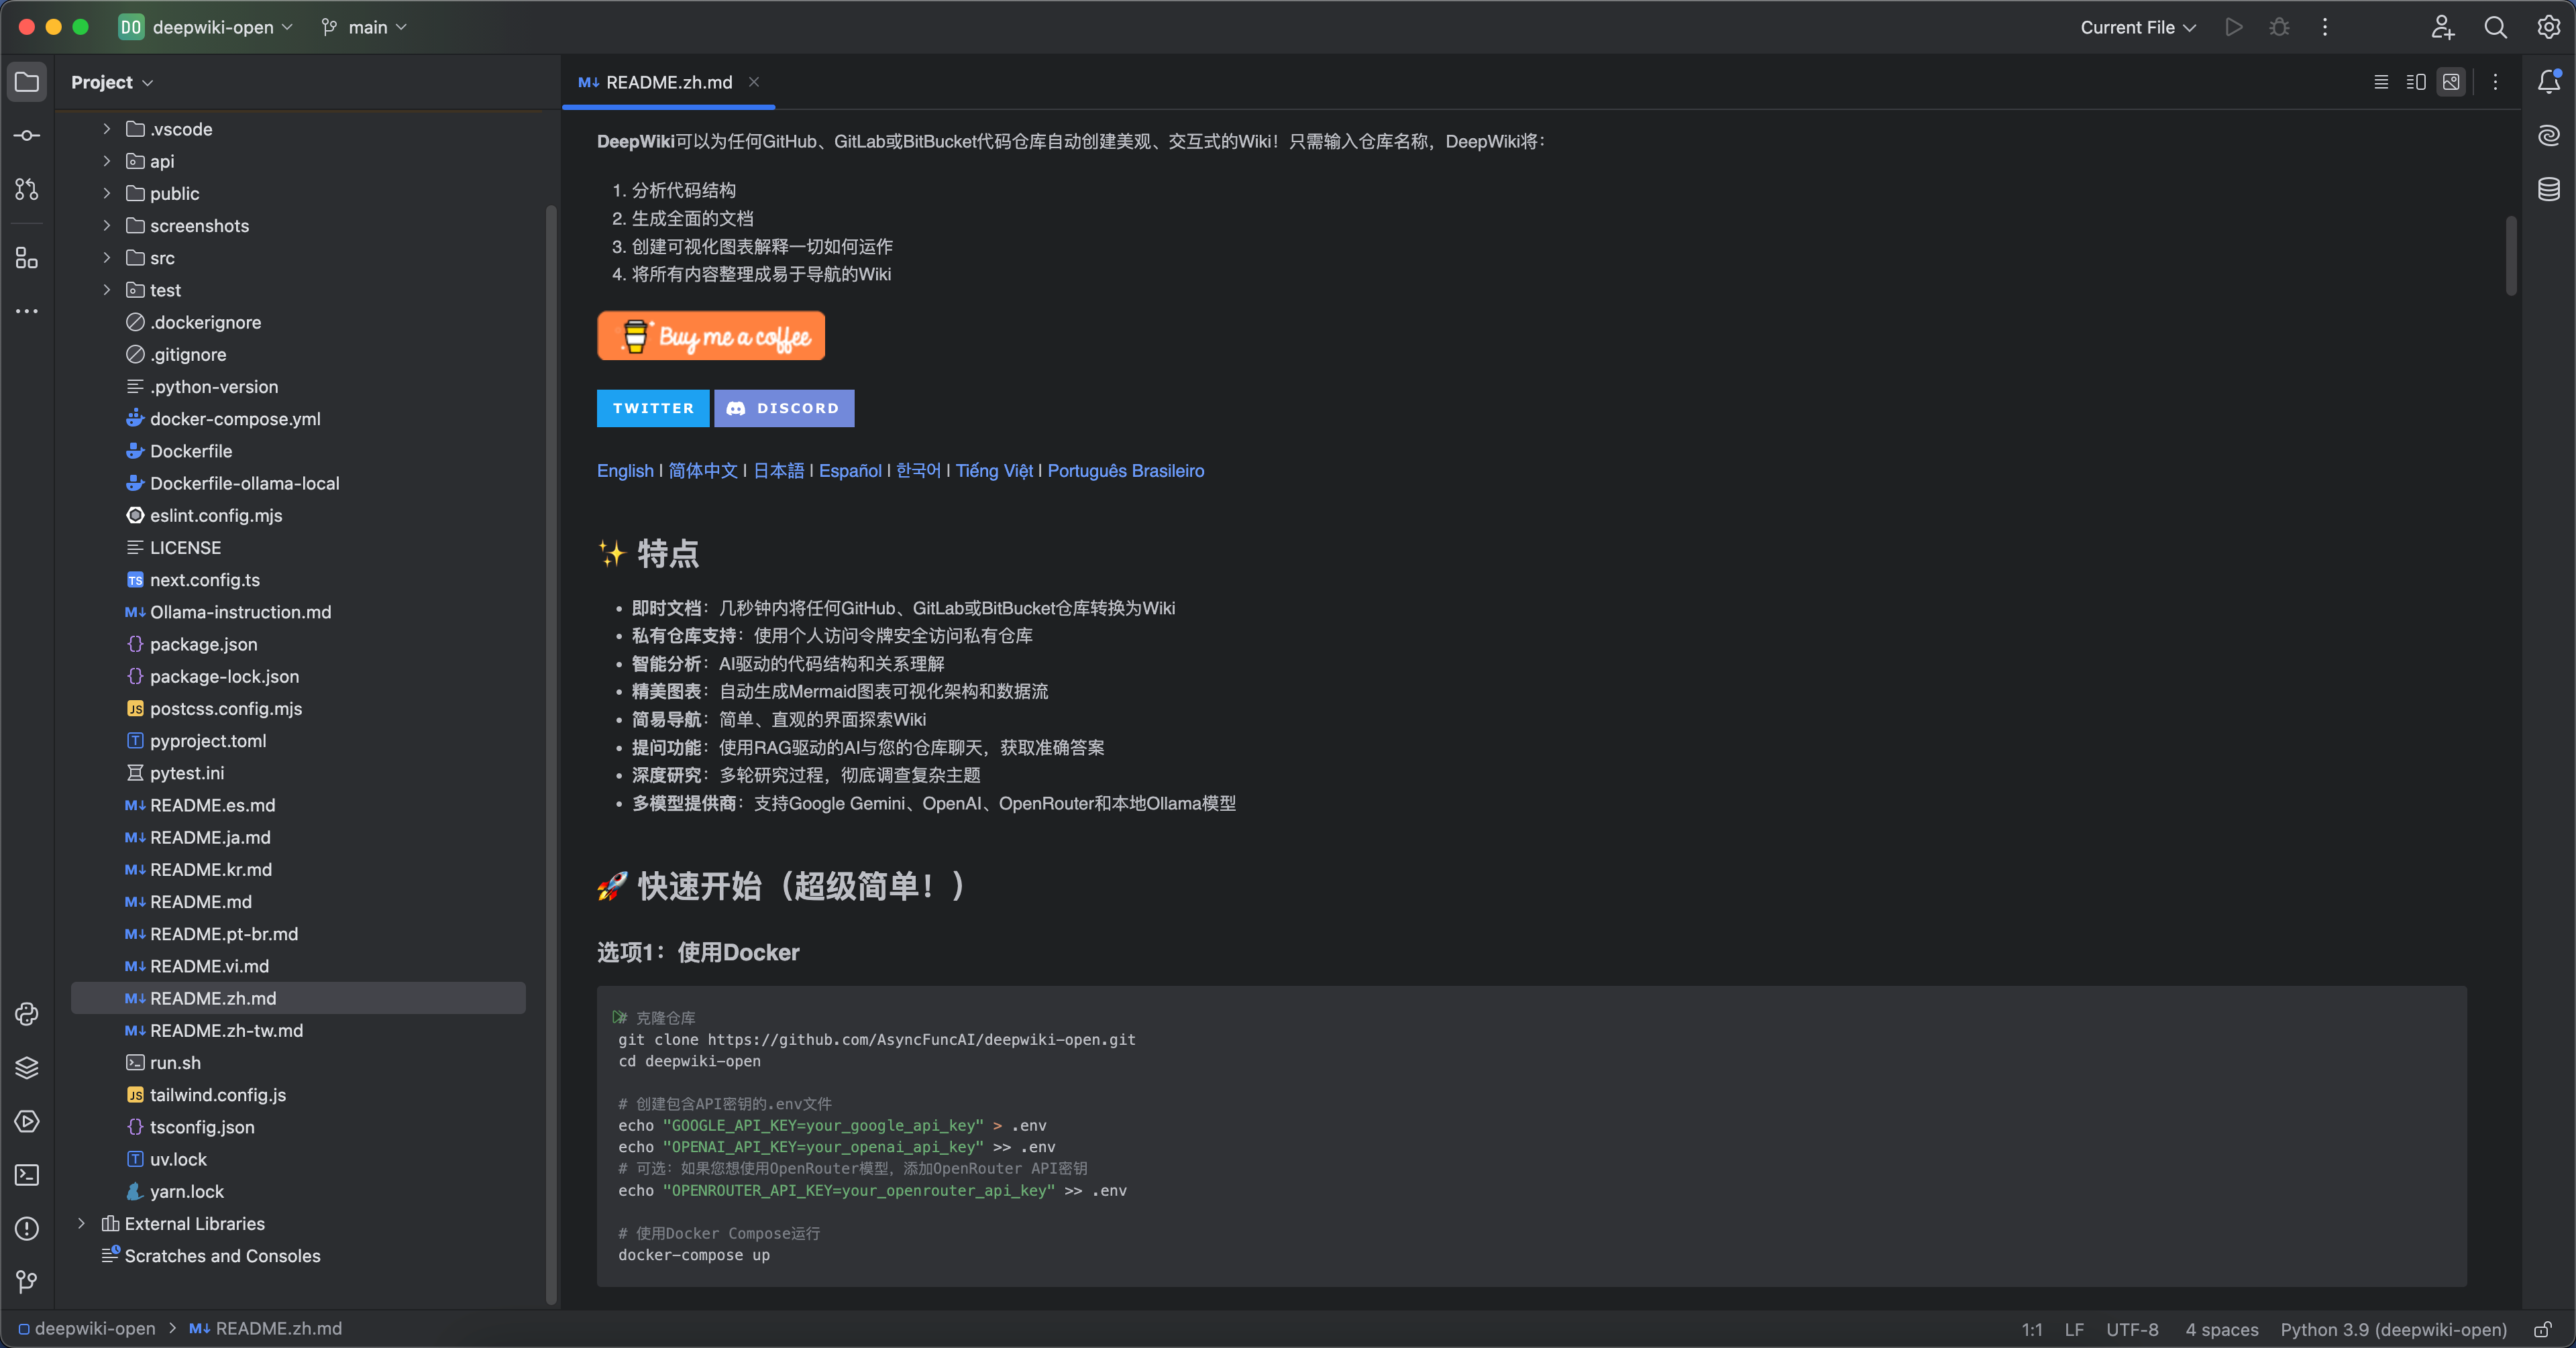Select Scratches and Consoles node
Screen dimensions: 2576x1348
tap(222, 1255)
